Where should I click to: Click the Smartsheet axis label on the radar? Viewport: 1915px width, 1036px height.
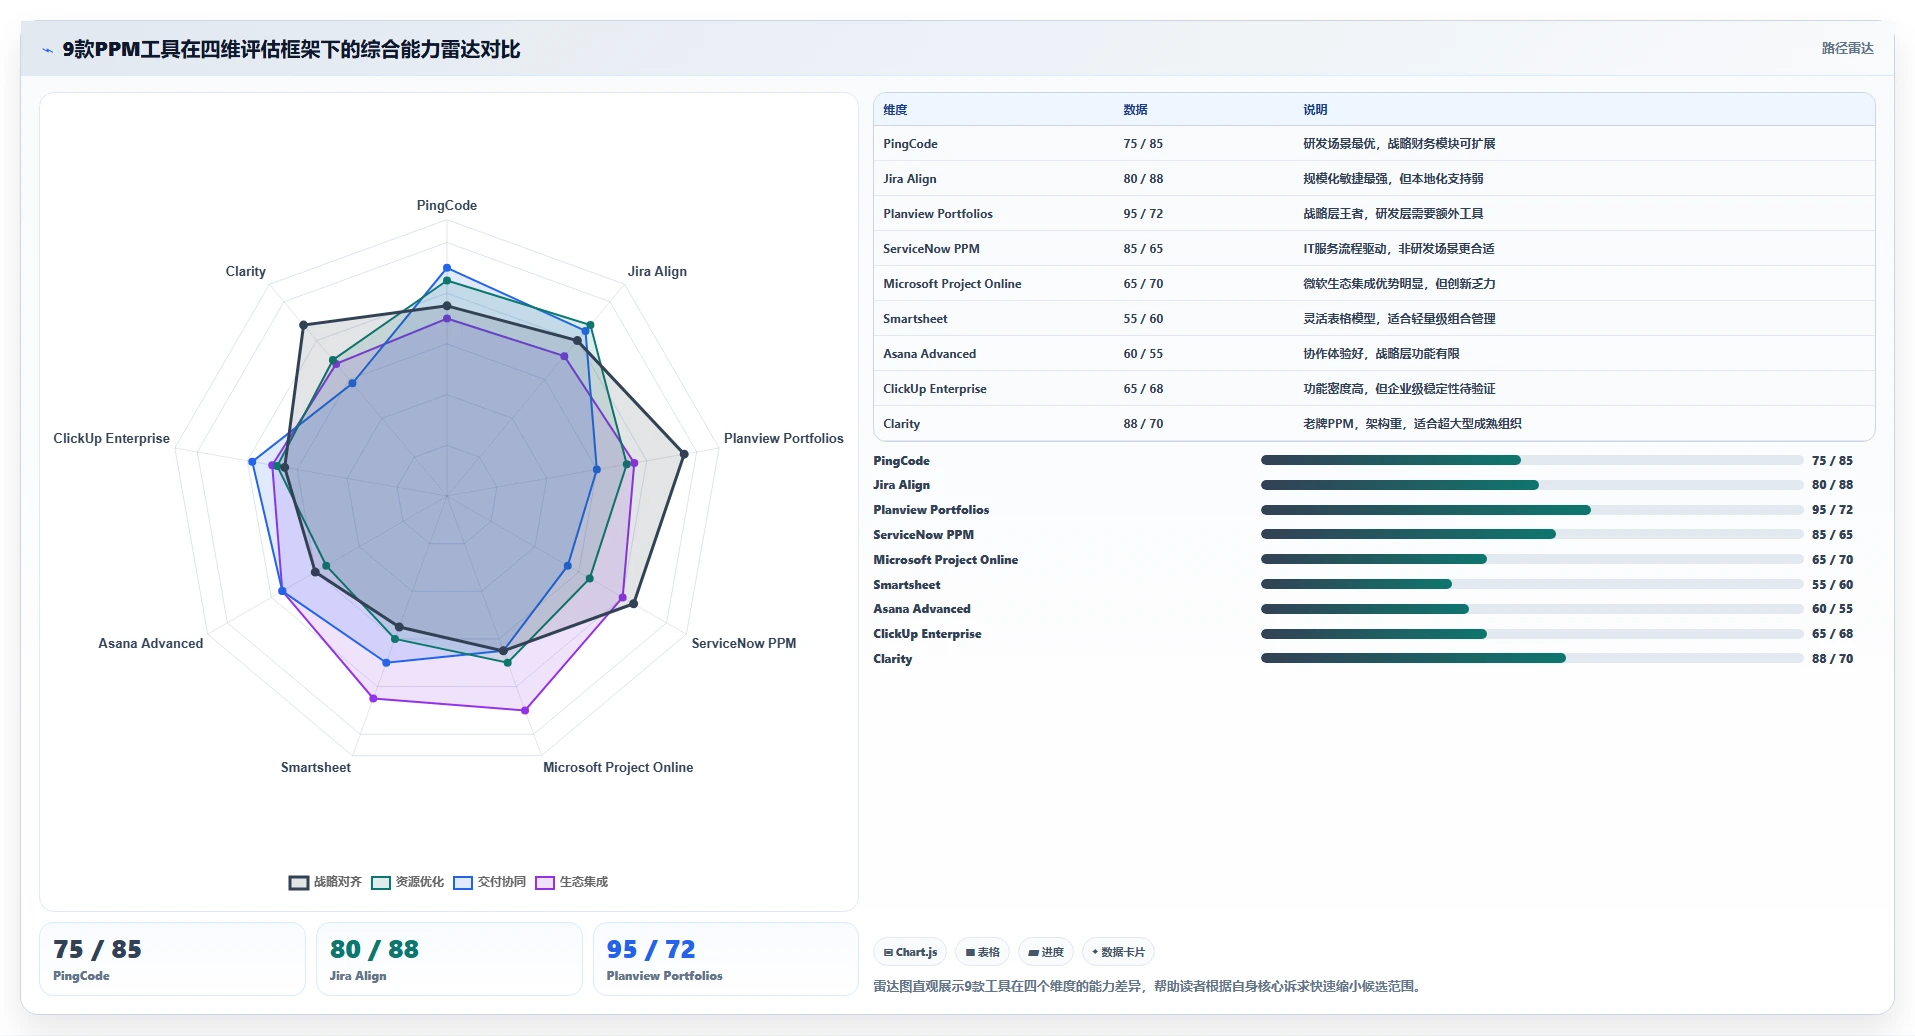pos(316,768)
